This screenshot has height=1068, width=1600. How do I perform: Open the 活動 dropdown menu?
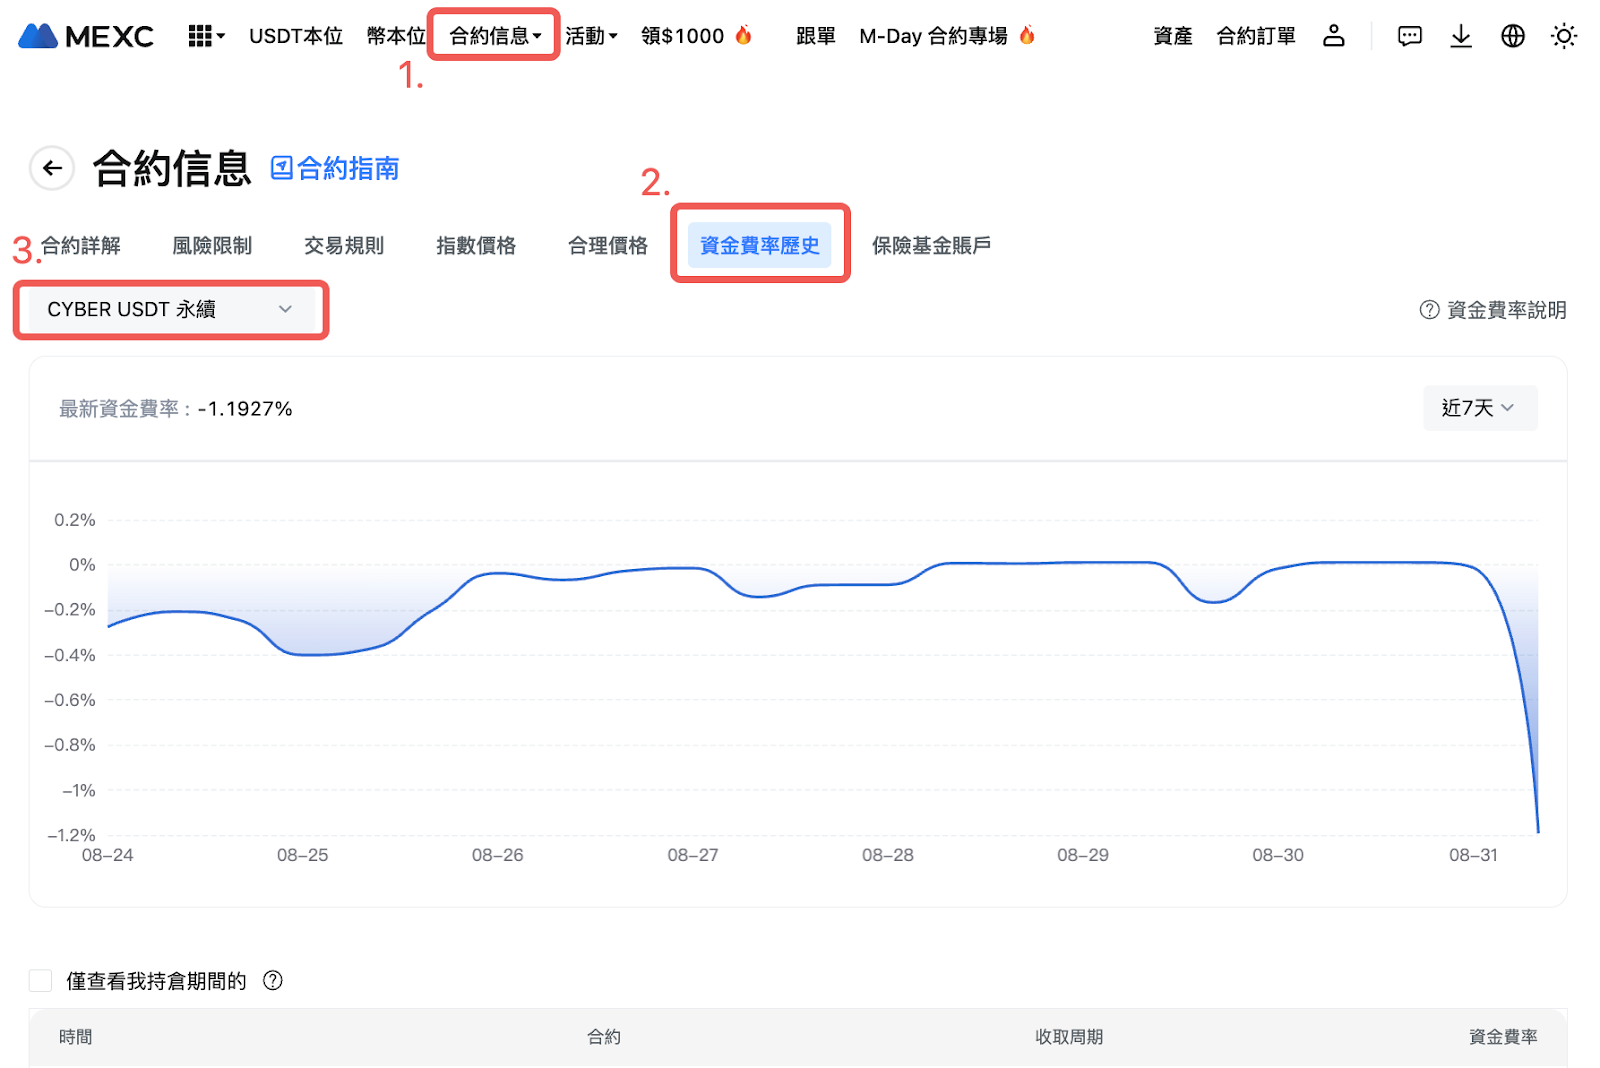point(591,36)
